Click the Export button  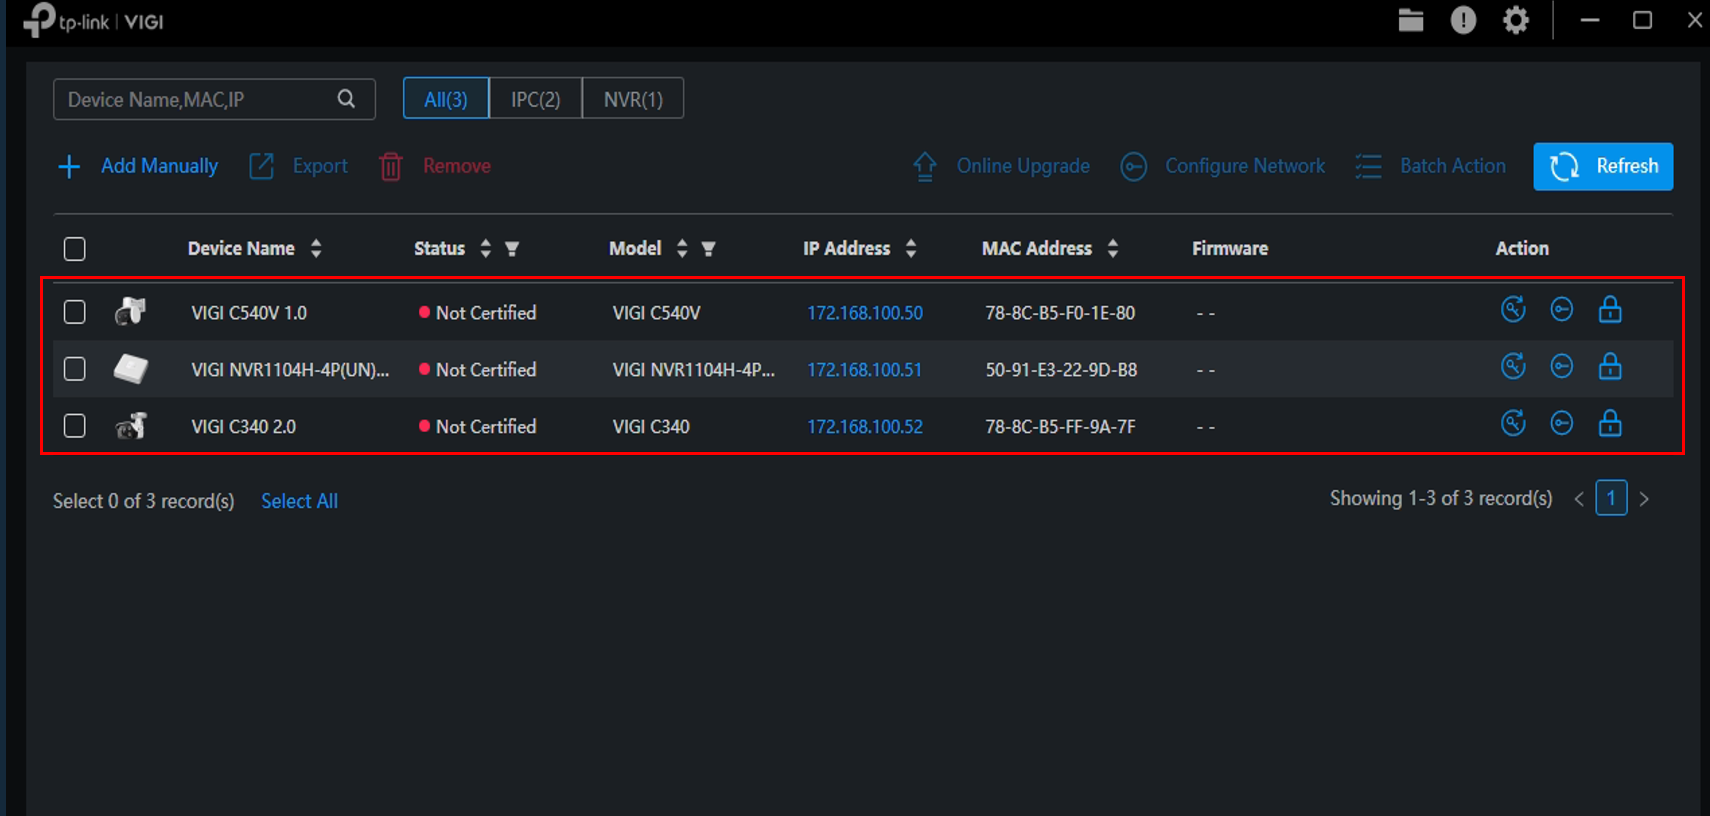[x=298, y=166]
